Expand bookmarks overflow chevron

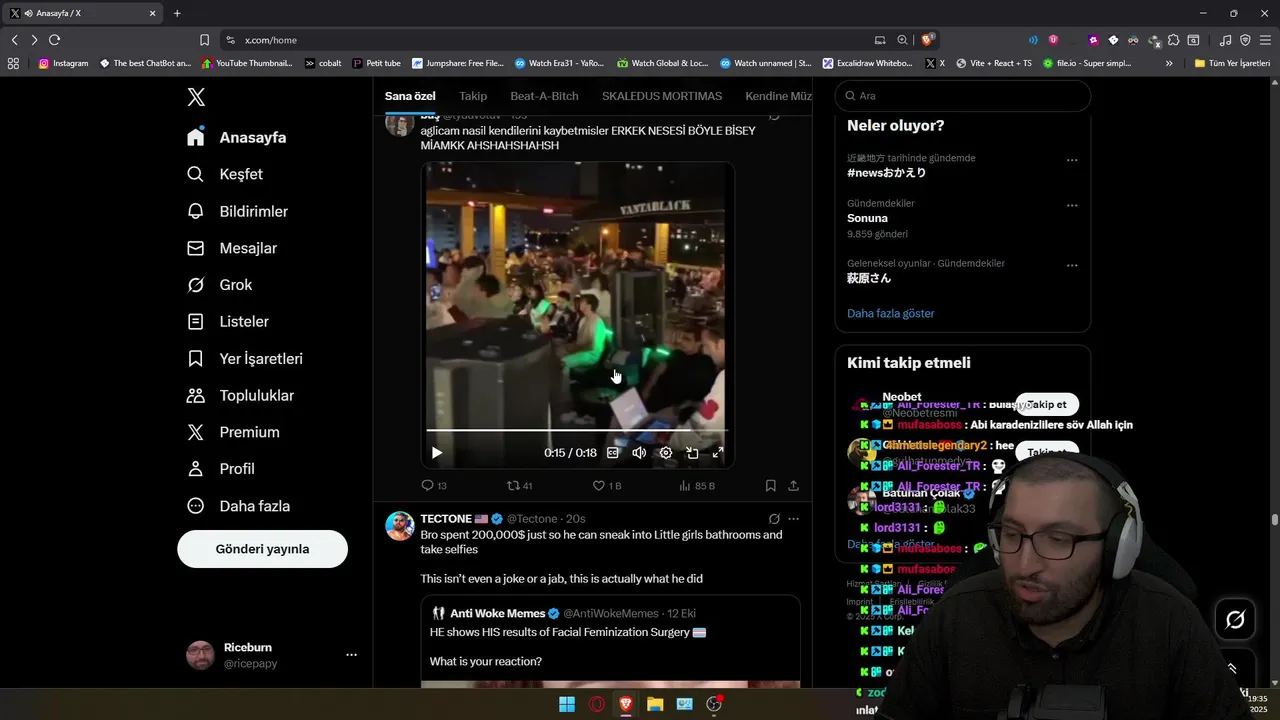click(1169, 63)
